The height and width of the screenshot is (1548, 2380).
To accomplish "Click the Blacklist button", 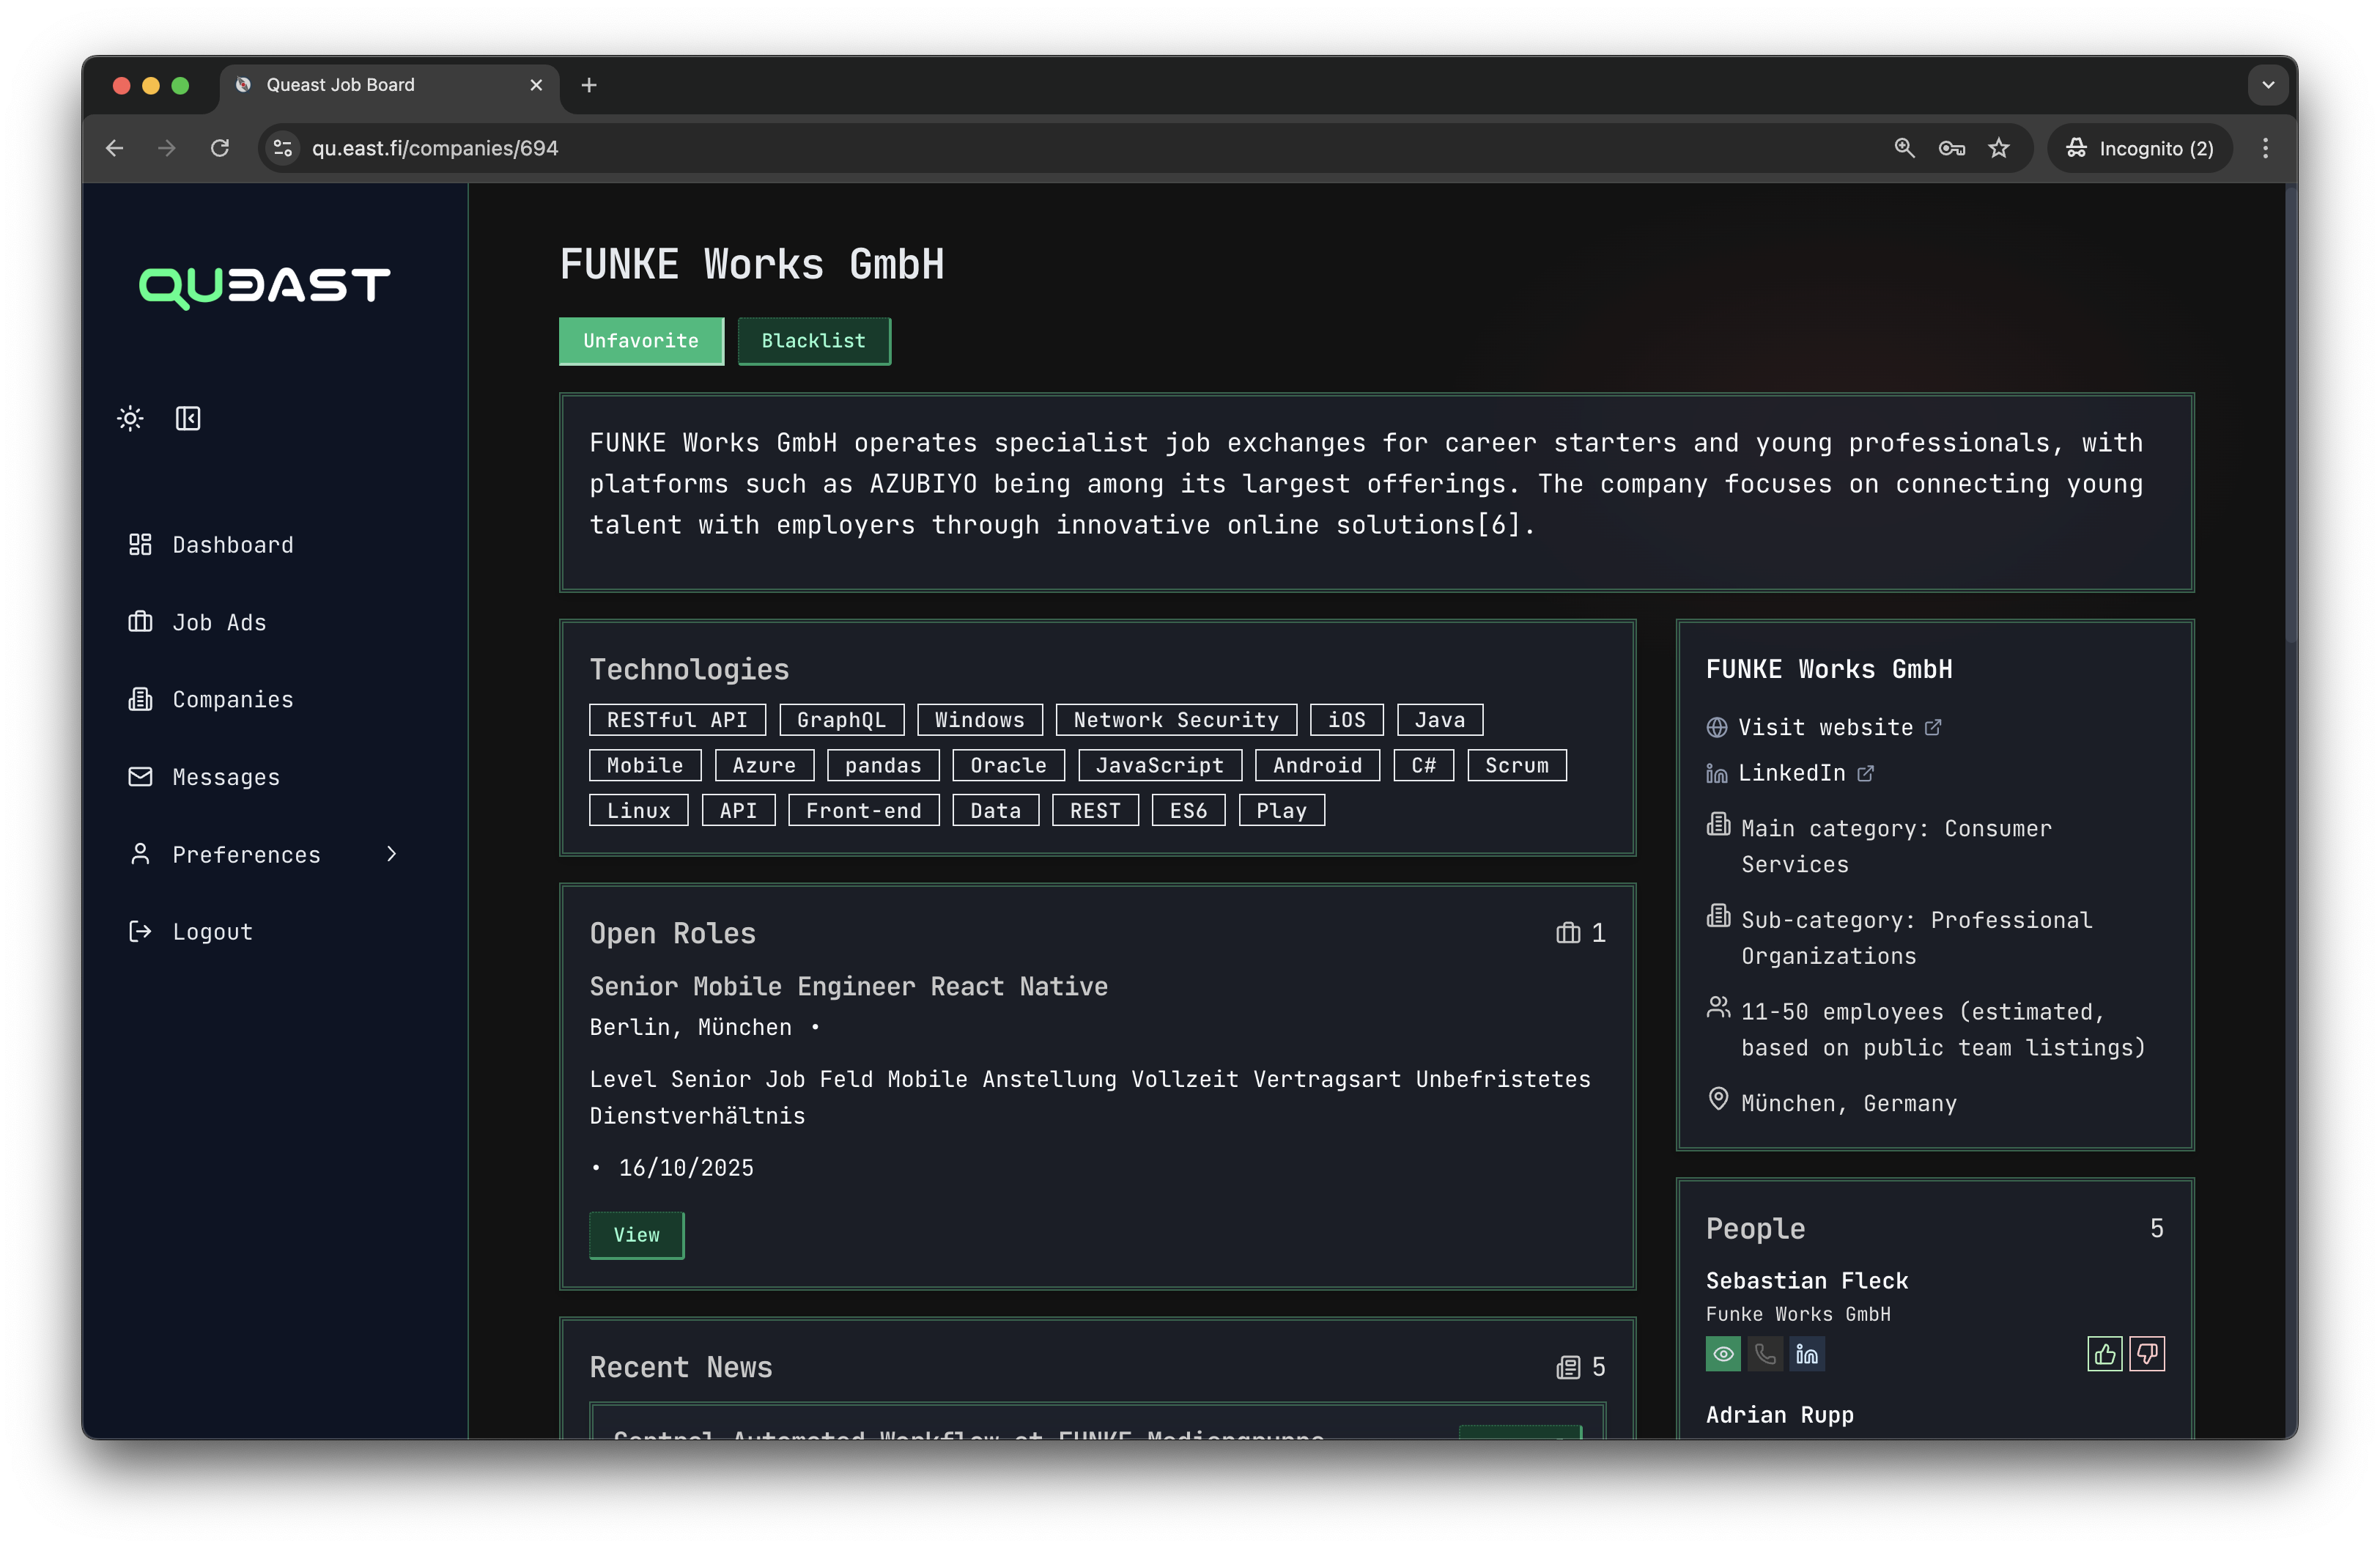I will point(813,341).
